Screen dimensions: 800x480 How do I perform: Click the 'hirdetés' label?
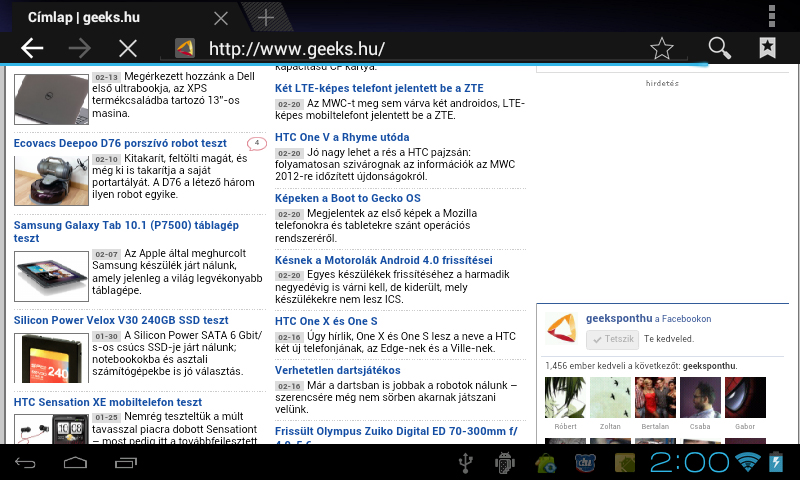pos(662,83)
